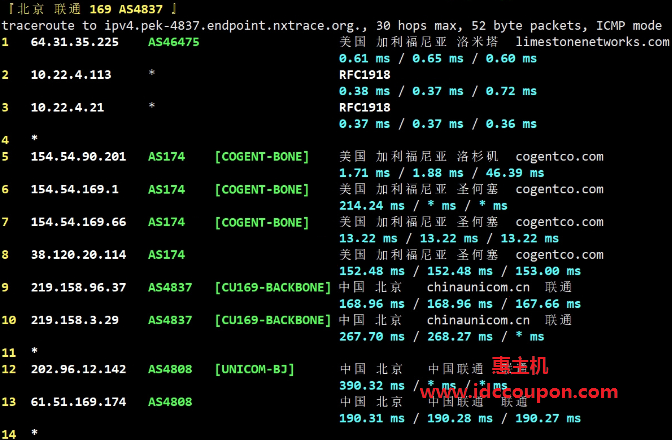Image resolution: width=672 pixels, height=440 pixels.
Task: Click IP address 219.158.3.29
Action: coord(75,320)
